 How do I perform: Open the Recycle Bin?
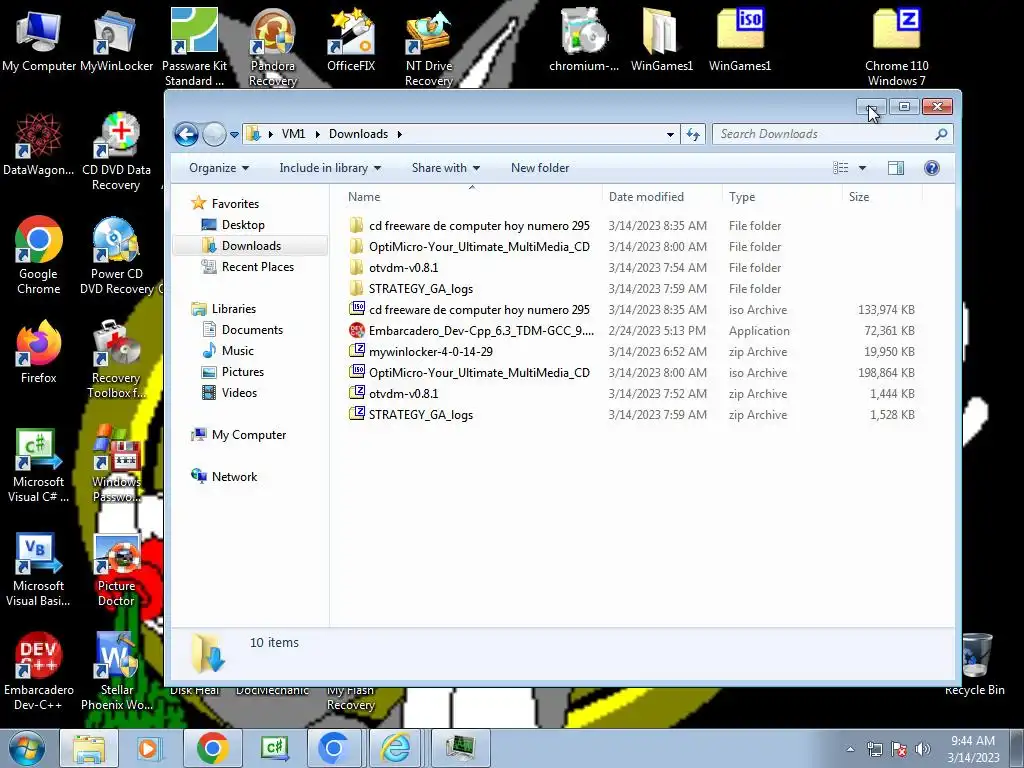pyautogui.click(x=975, y=664)
